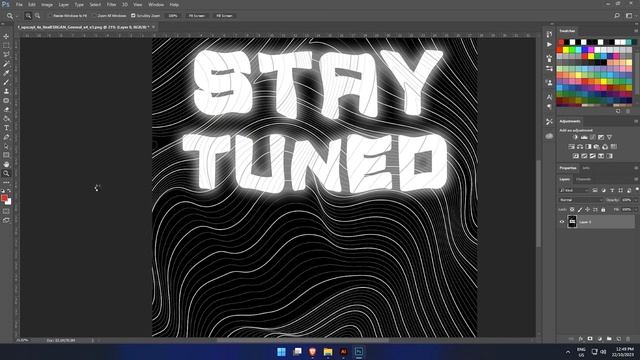
Task: Open File Explorer from taskbar
Action: point(328,352)
